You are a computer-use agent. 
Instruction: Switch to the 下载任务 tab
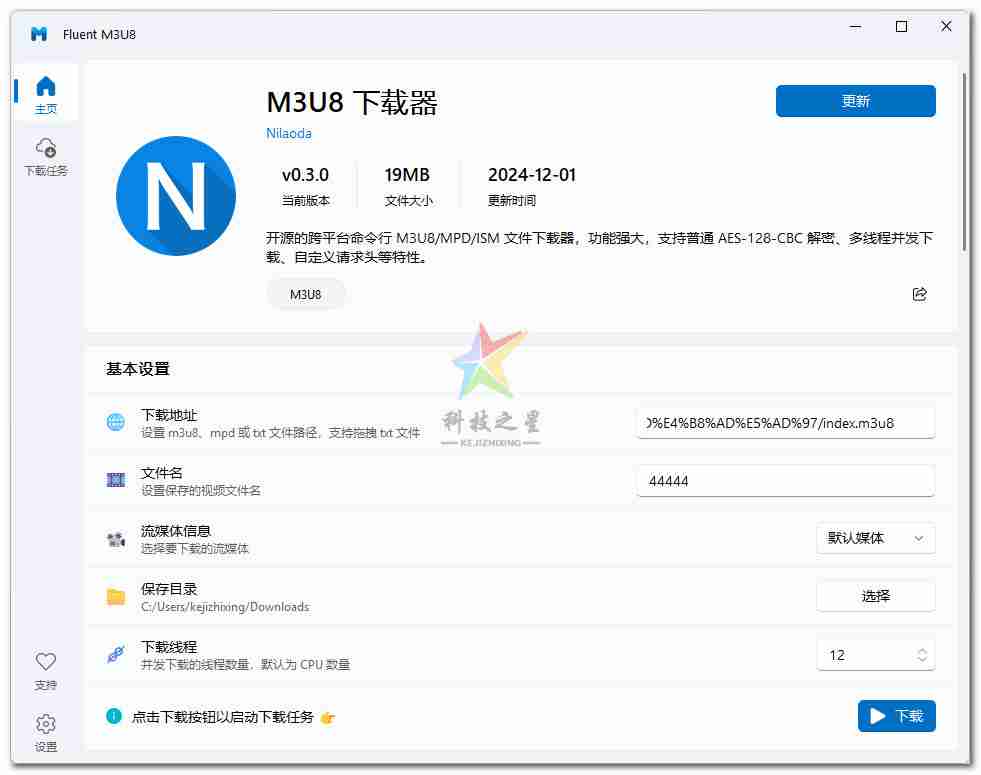(46, 157)
